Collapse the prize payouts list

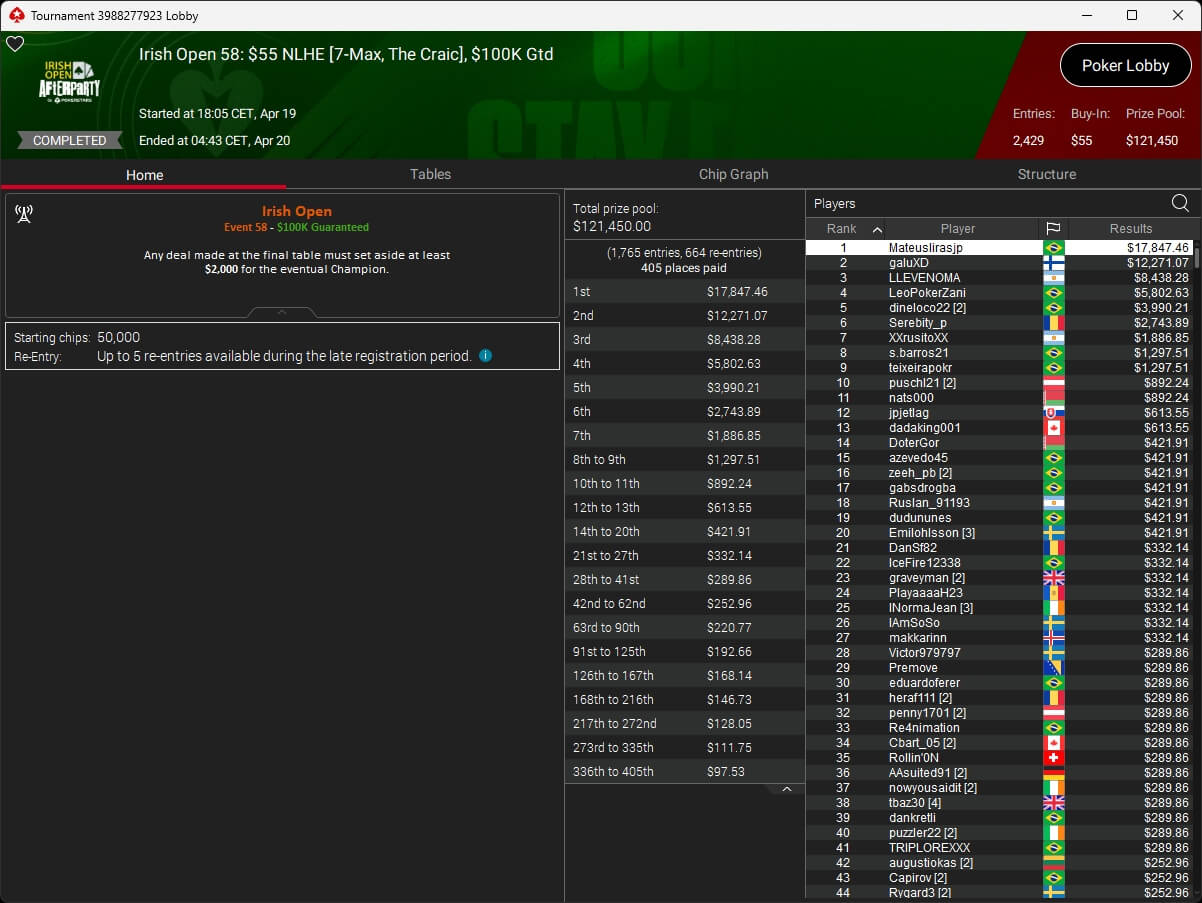click(x=786, y=790)
